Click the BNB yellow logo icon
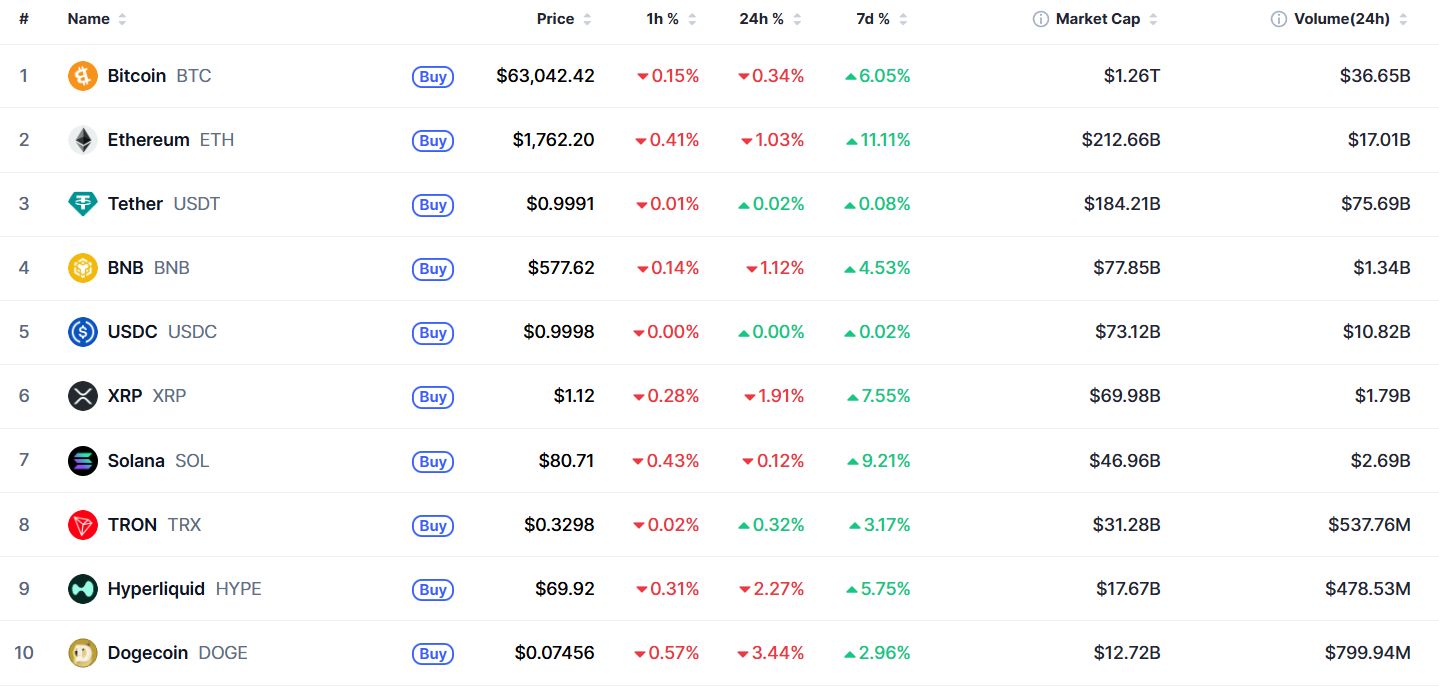Screen dimensions: 1439x687 pos(83,268)
